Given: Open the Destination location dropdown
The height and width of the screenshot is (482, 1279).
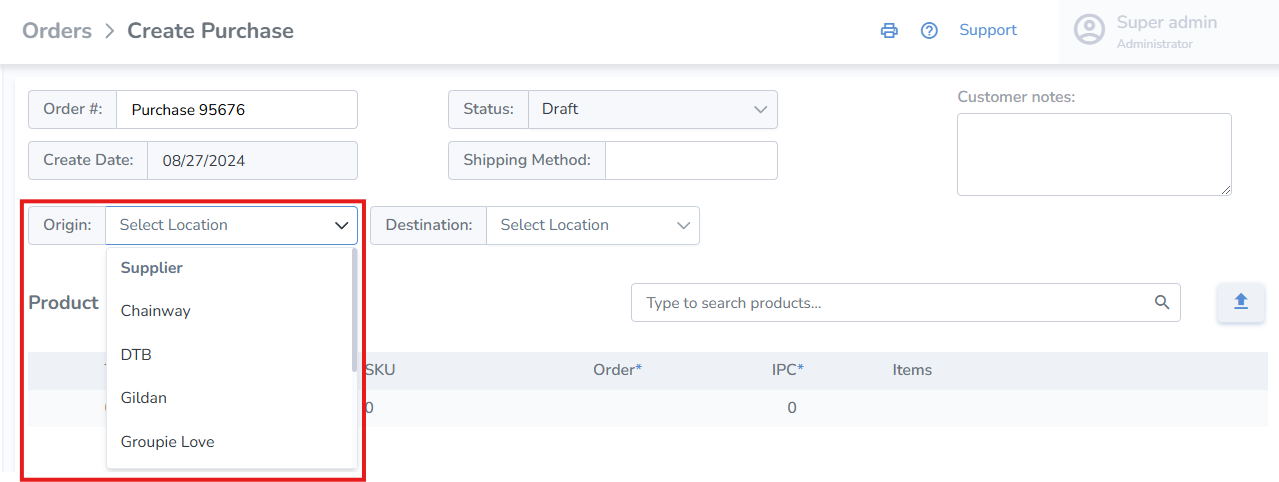Looking at the screenshot, I should (x=592, y=225).
